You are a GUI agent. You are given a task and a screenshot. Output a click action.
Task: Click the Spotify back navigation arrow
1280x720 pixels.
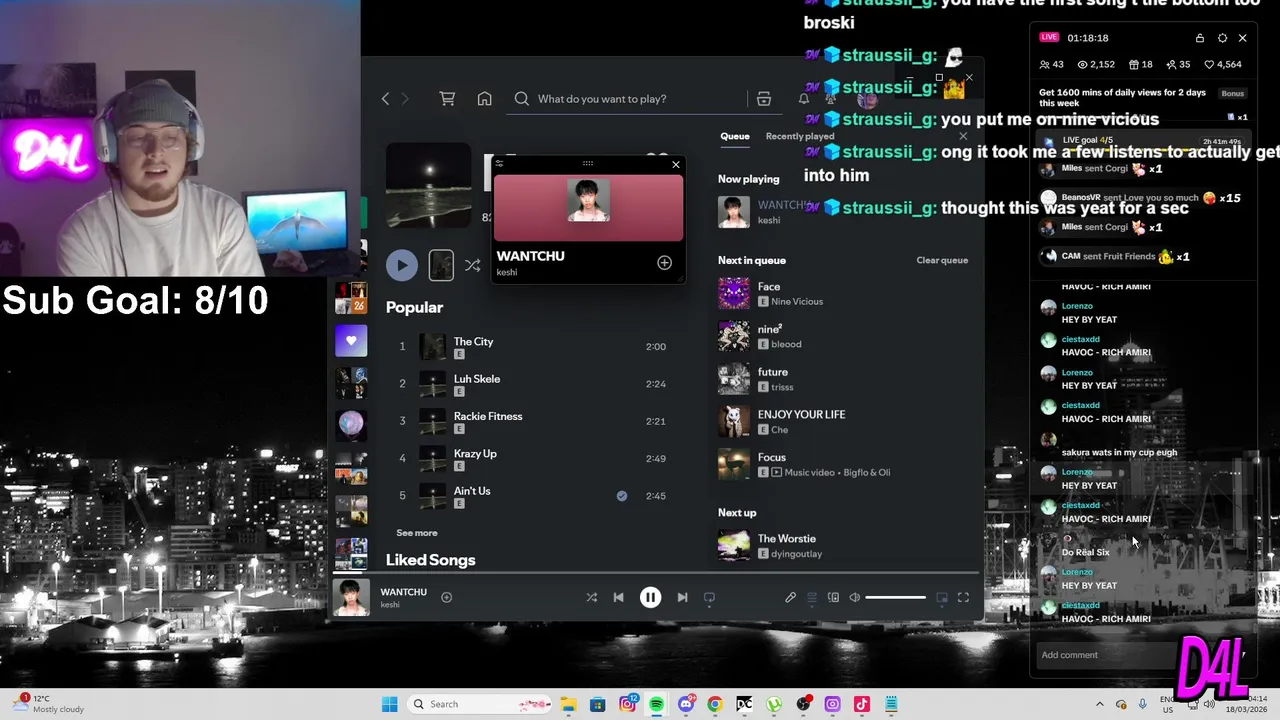point(385,99)
